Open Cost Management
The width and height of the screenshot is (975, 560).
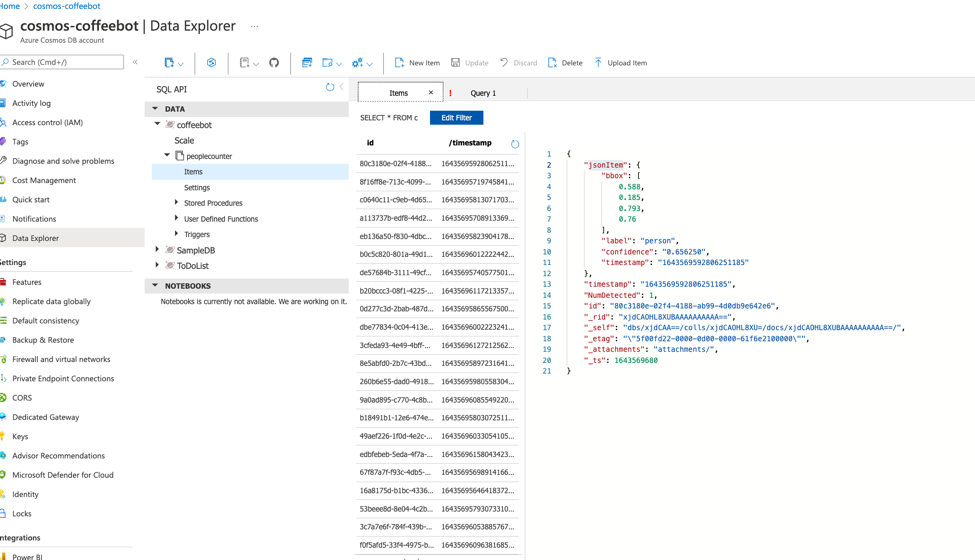[x=44, y=180]
